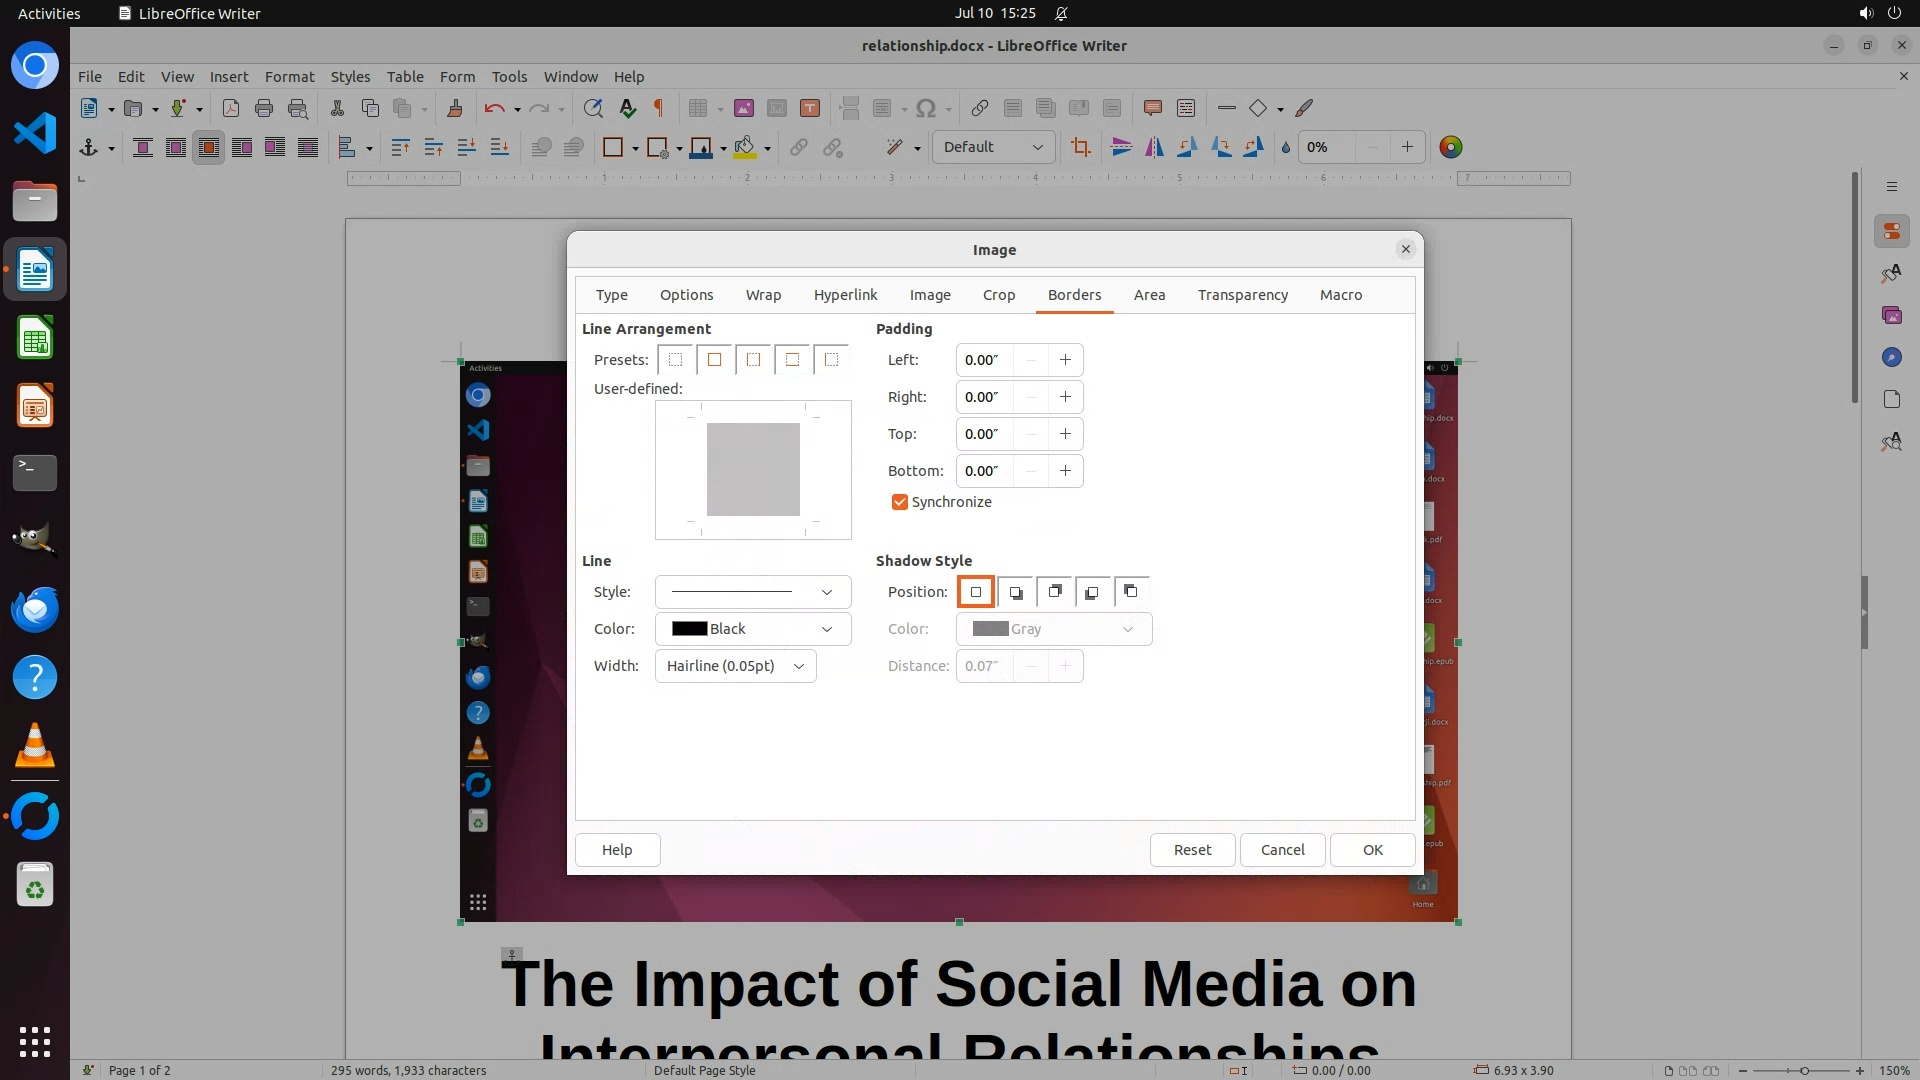The width and height of the screenshot is (1920, 1080).
Task: Click the image Color filter icon
Action: (x=1450, y=147)
